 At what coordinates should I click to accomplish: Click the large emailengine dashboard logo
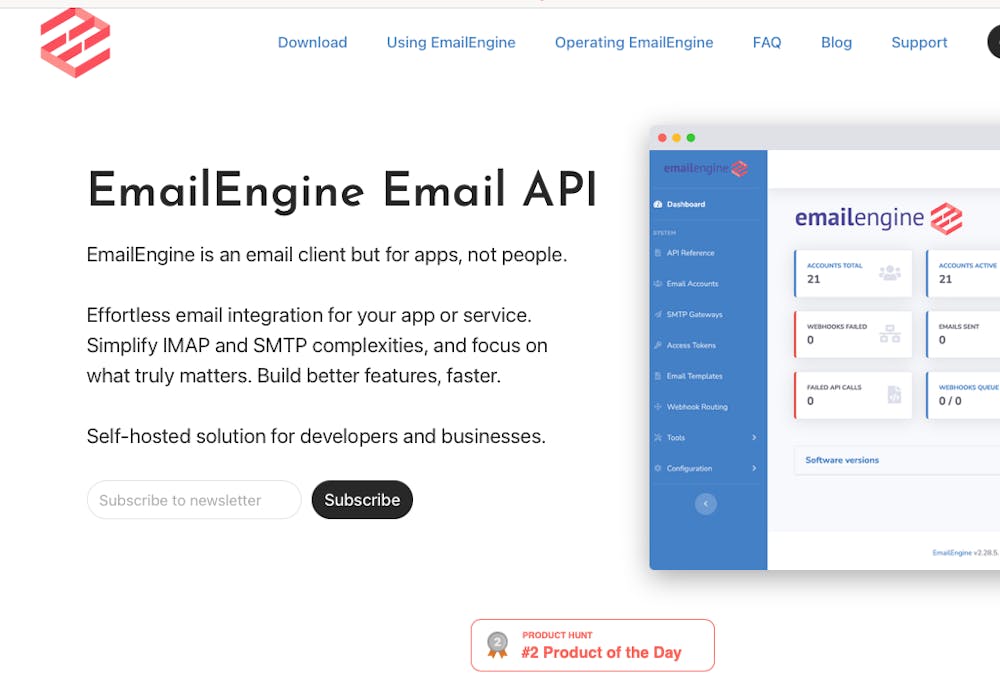pos(878,218)
